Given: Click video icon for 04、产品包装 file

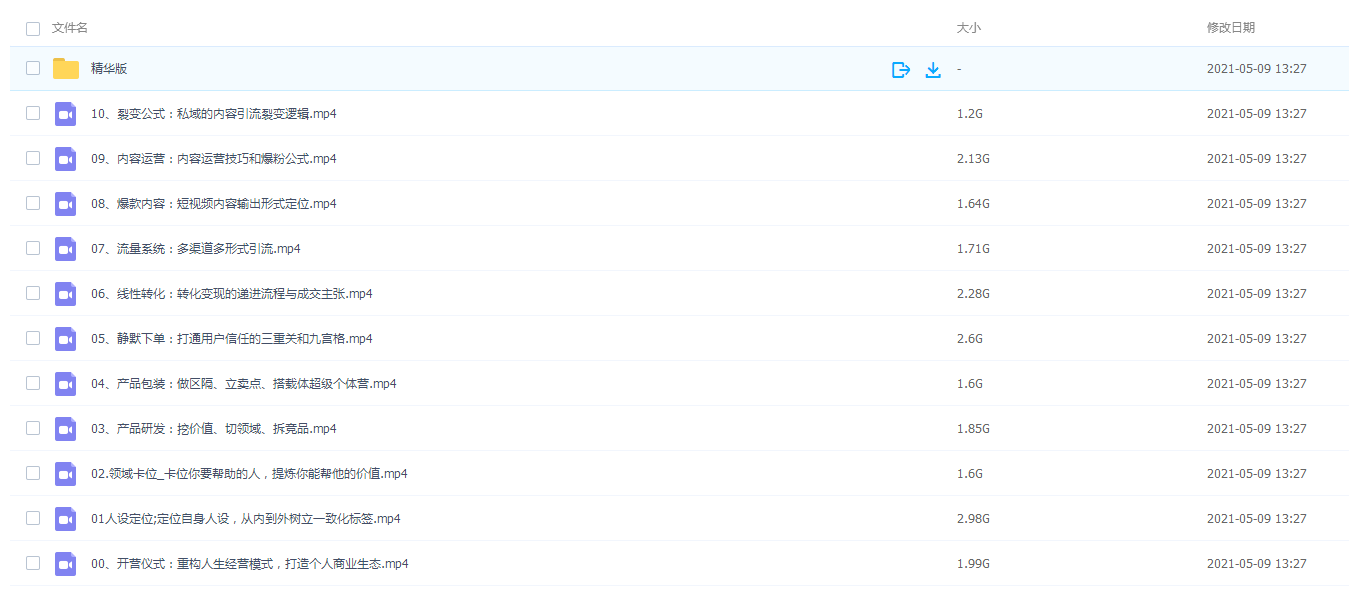Looking at the screenshot, I should [x=66, y=384].
